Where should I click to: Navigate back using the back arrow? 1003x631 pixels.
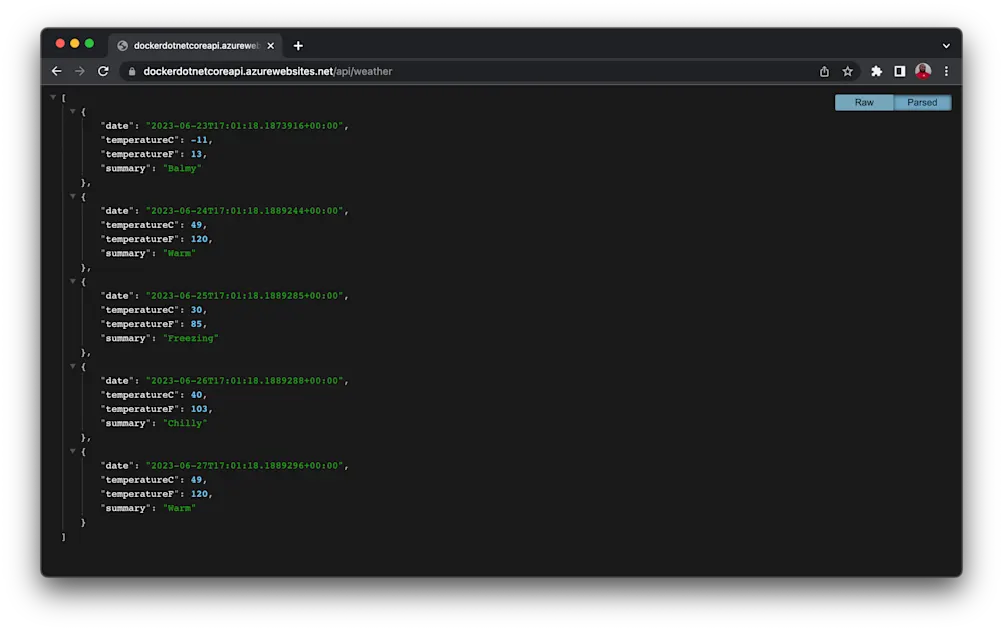click(56, 71)
